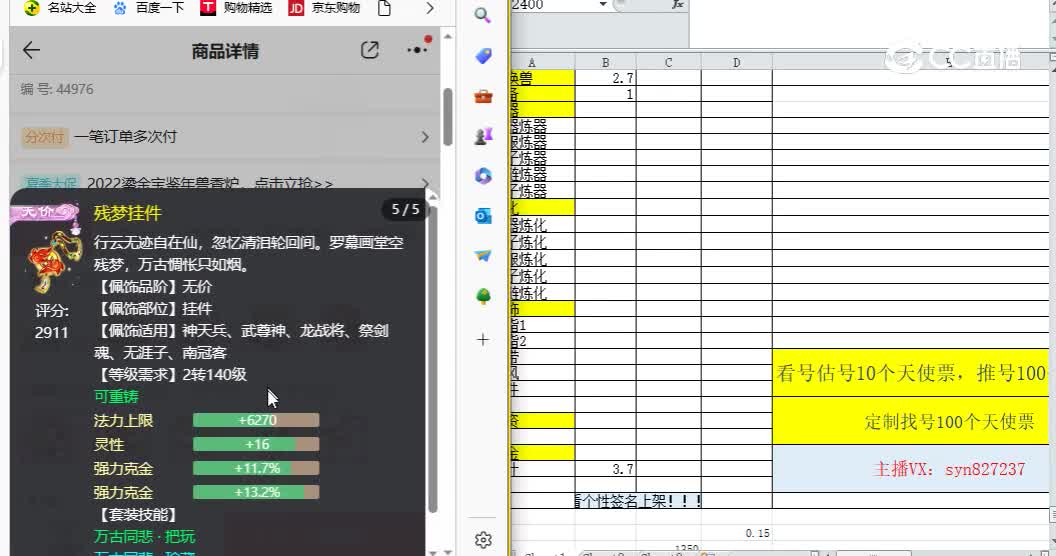The height and width of the screenshot is (556, 1056).
Task: Click the 强力克金 +13.2% bar
Action: tap(256, 493)
